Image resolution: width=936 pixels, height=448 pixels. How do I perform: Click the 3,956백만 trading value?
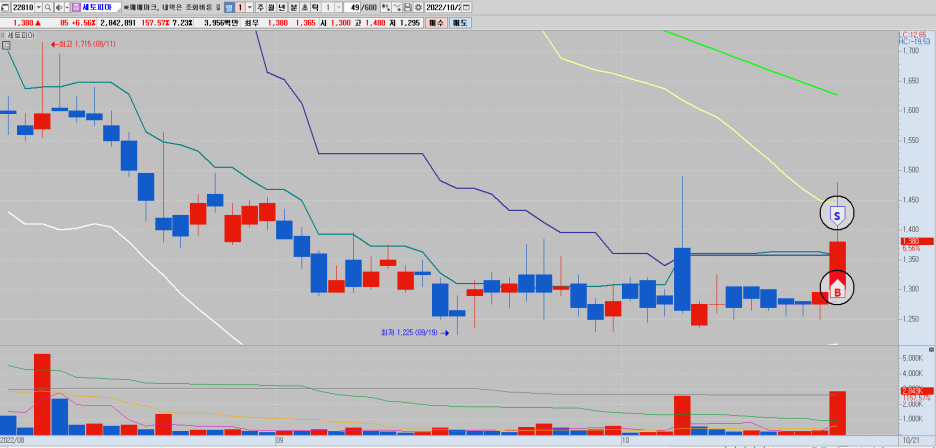click(x=220, y=23)
